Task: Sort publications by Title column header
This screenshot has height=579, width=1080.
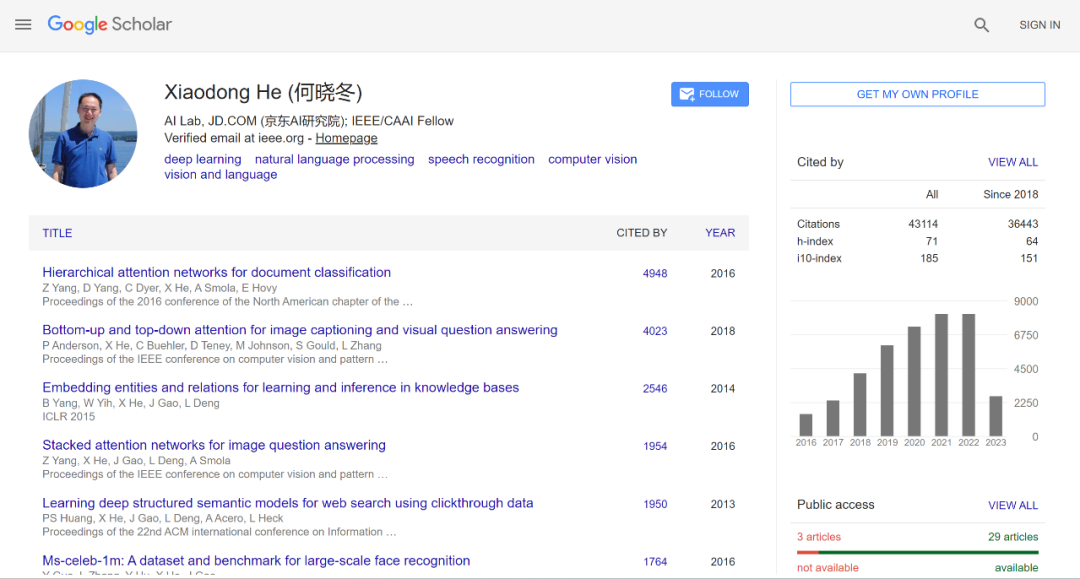Action: tap(57, 233)
